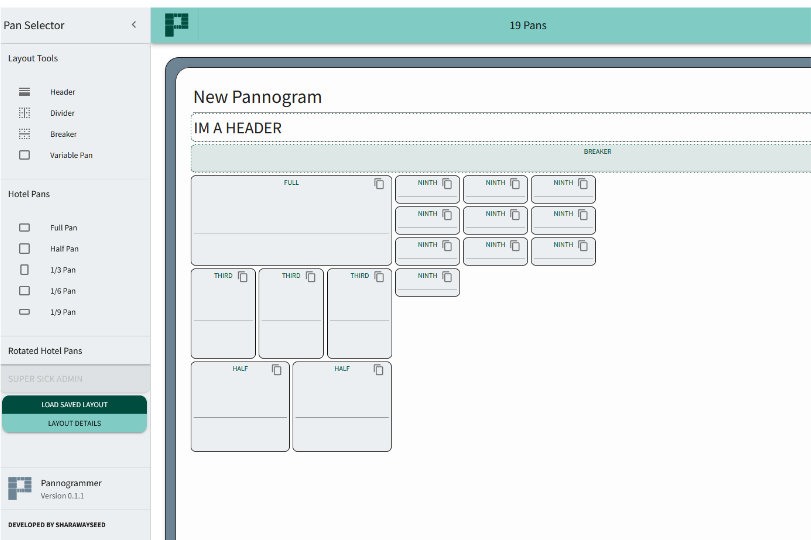Click the New Pannogram title
The width and height of the screenshot is (811, 540).
(x=257, y=97)
